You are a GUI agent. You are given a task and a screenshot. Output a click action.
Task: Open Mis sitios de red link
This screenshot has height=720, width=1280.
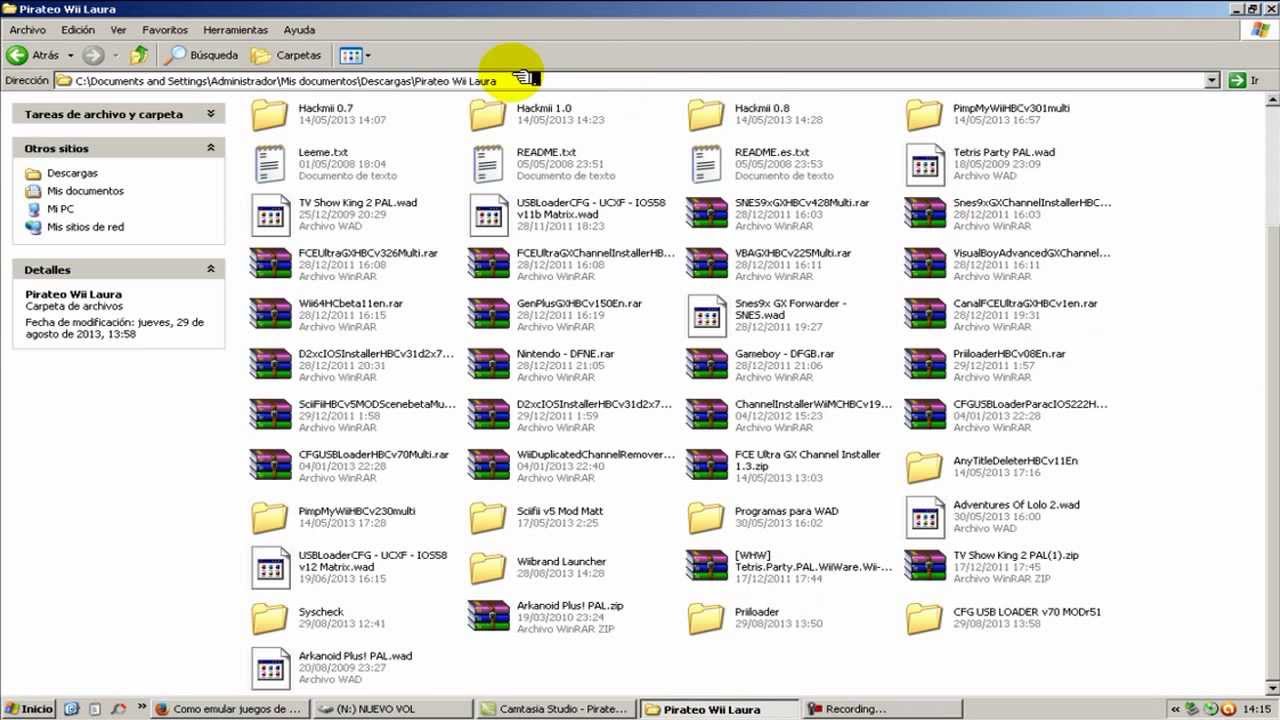(x=85, y=227)
